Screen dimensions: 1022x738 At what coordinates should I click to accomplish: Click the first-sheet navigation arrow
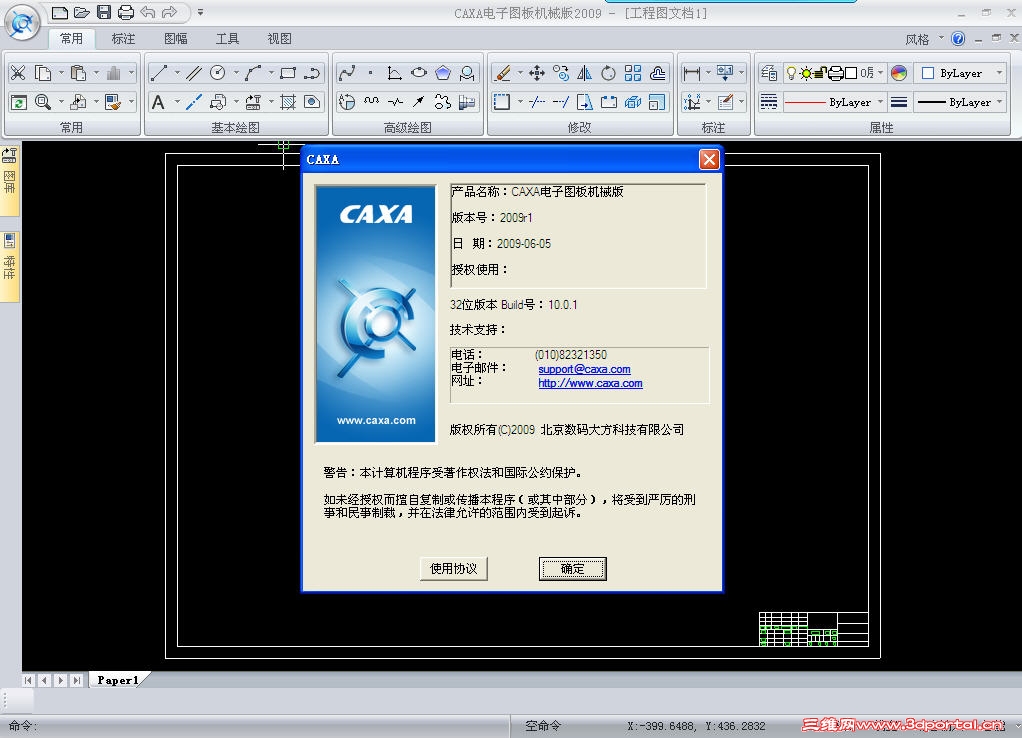click(x=28, y=680)
